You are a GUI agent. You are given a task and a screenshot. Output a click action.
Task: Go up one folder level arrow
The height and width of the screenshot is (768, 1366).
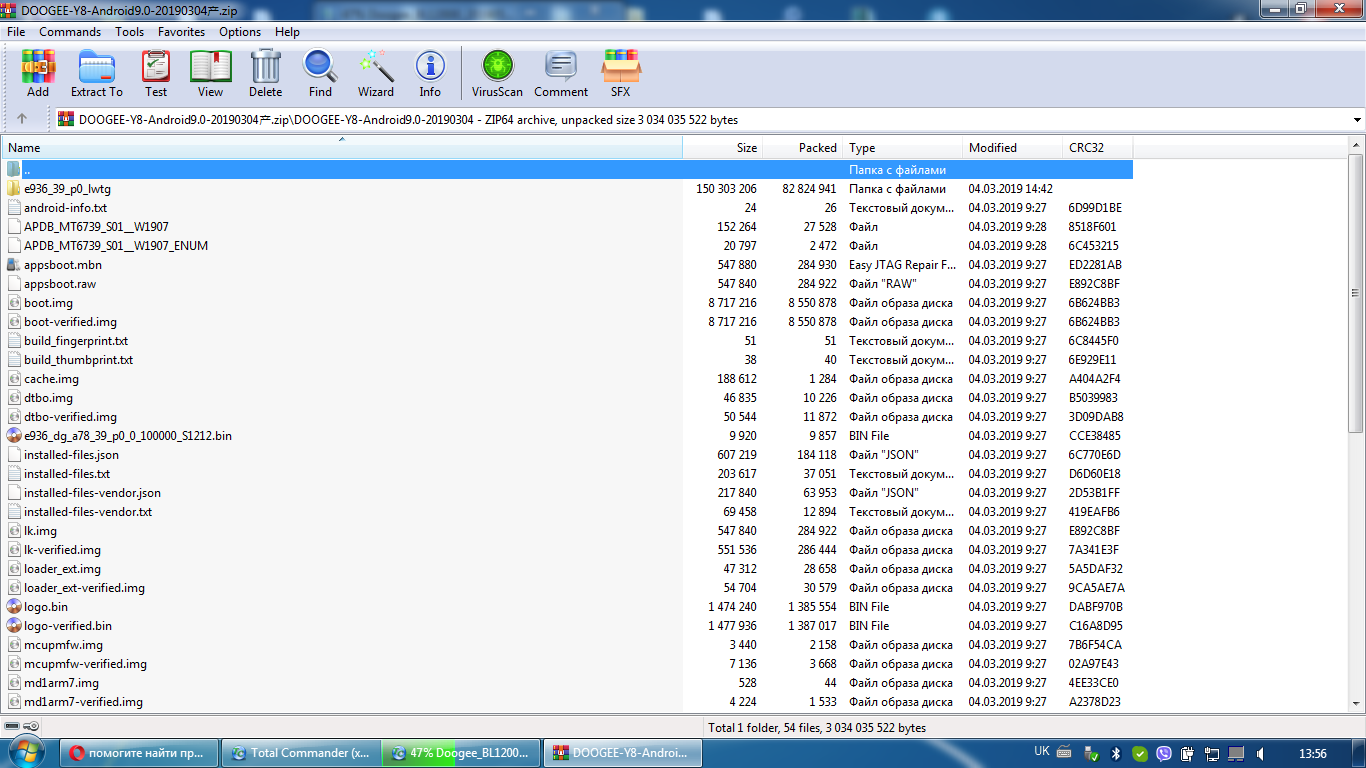click(x=22, y=119)
